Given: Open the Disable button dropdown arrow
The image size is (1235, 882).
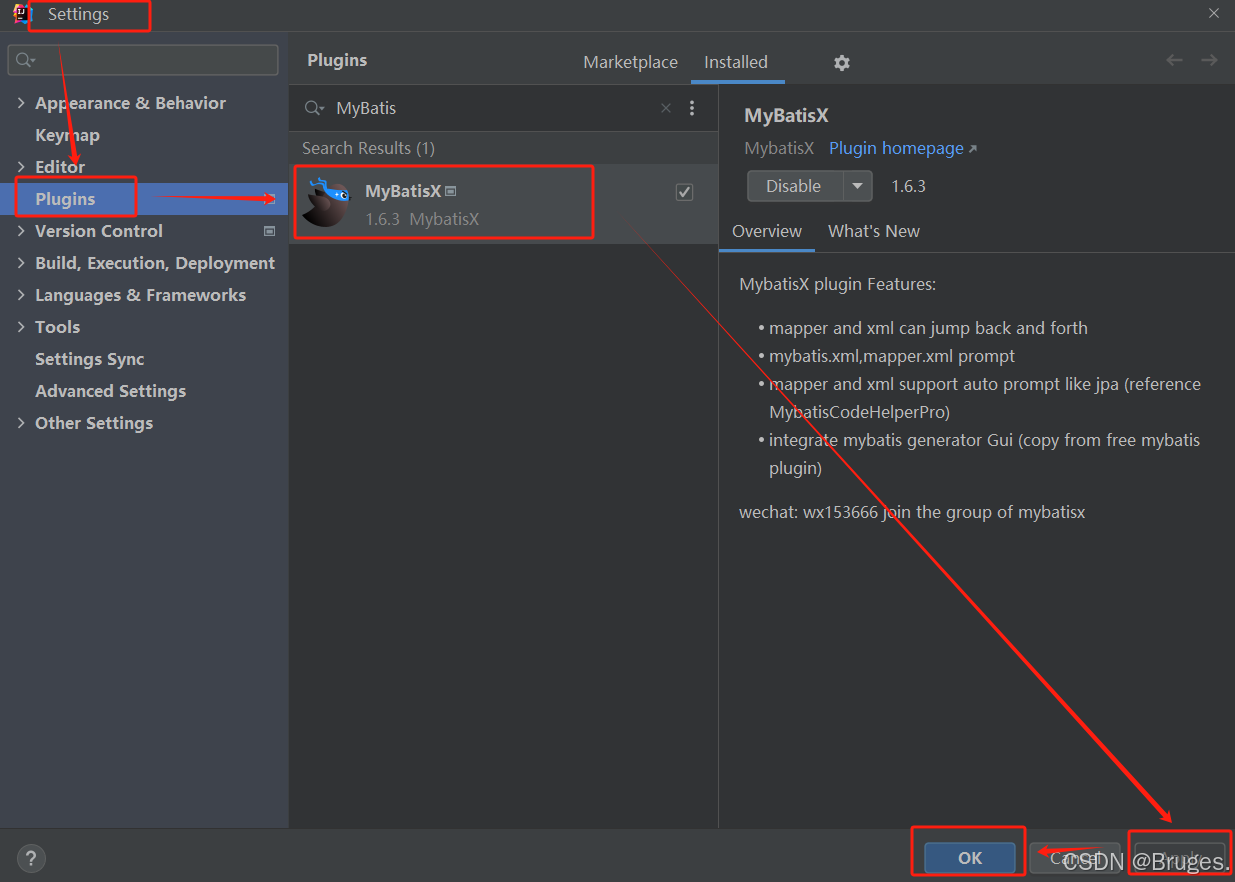Looking at the screenshot, I should tap(858, 186).
